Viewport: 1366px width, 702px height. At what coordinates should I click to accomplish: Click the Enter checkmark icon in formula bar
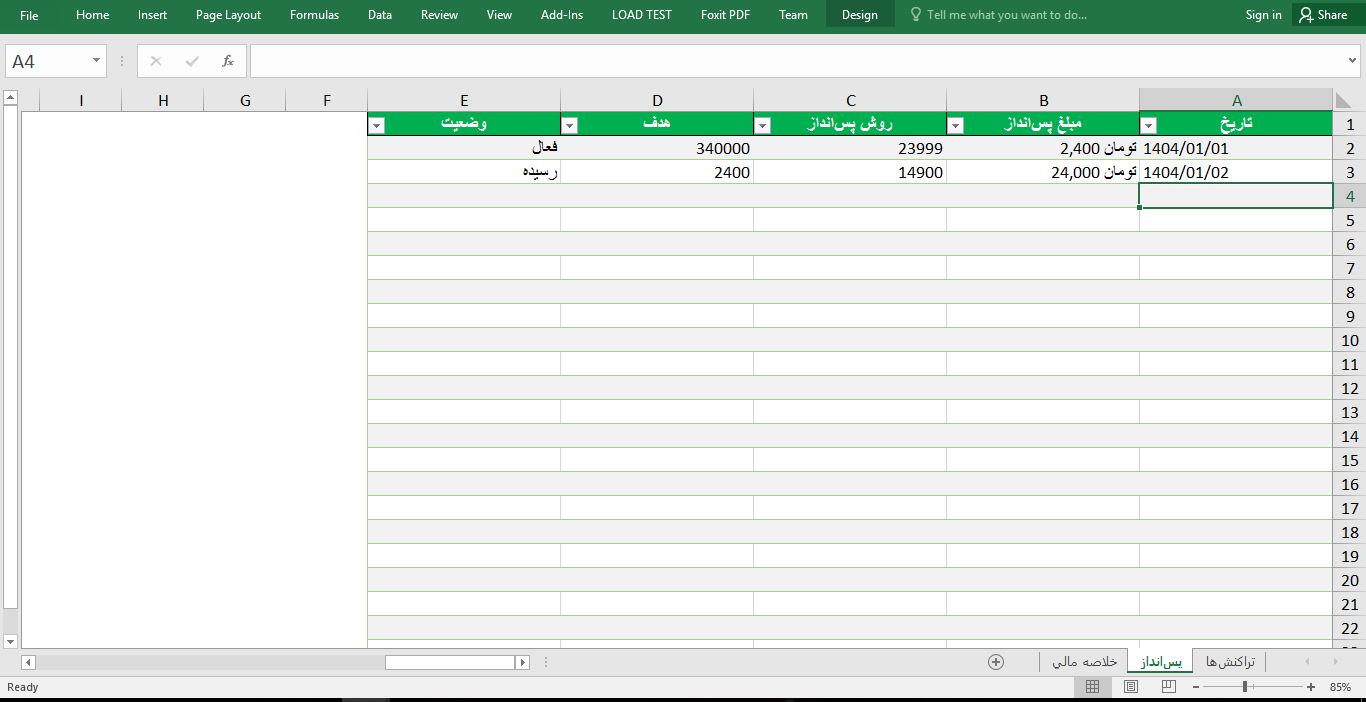click(x=192, y=61)
